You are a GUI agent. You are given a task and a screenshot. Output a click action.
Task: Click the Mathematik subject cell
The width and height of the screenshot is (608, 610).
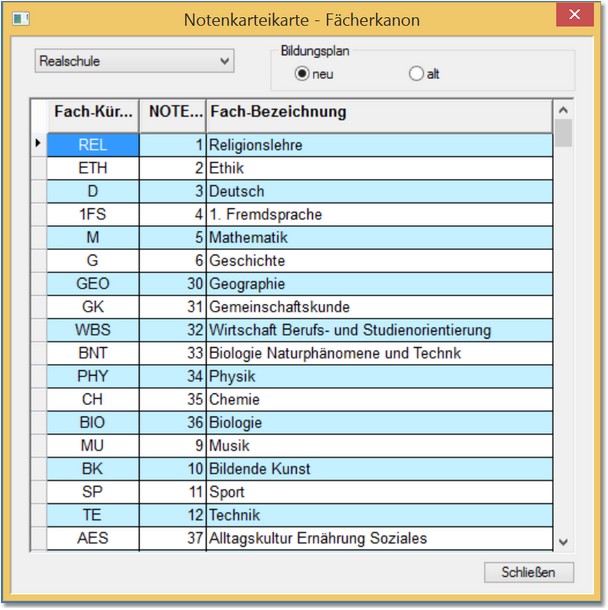click(378, 238)
